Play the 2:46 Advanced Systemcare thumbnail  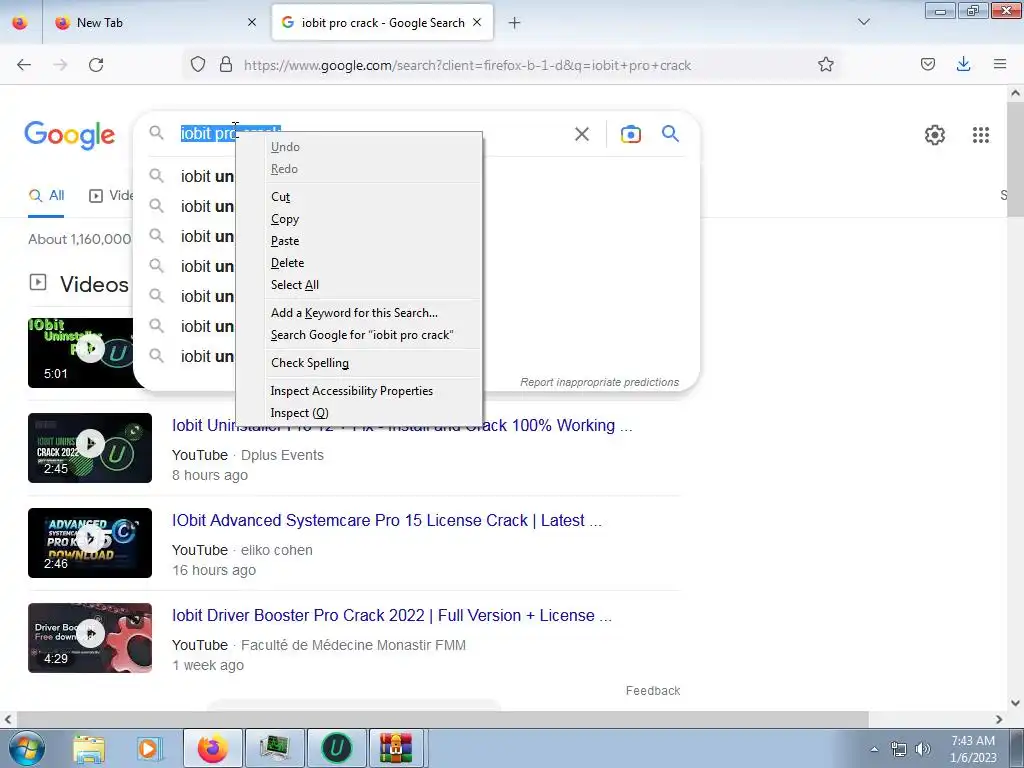click(90, 543)
